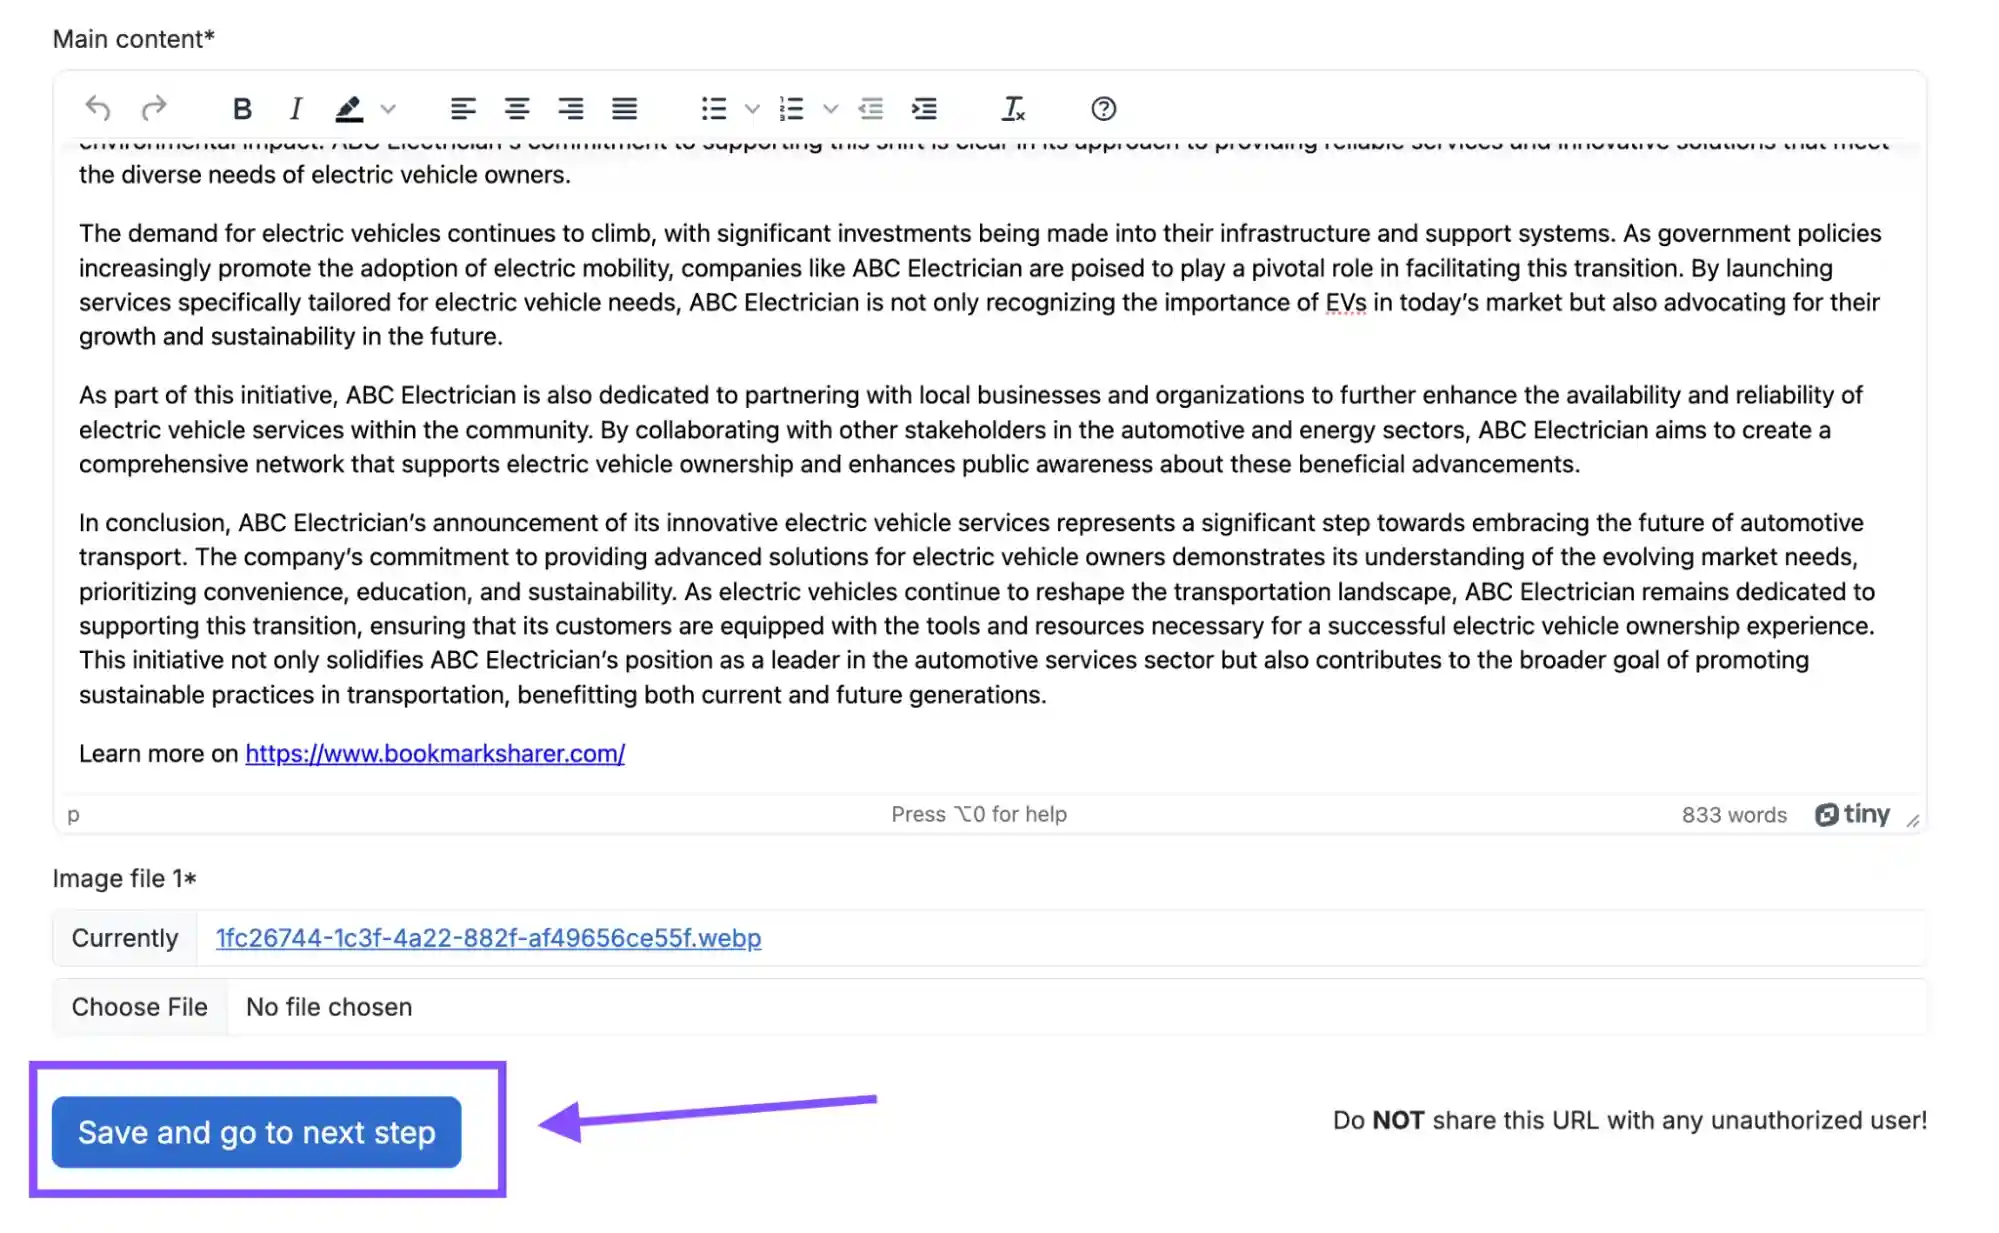The width and height of the screenshot is (1999, 1233).
Task: Toggle bold formatting
Action: point(241,108)
